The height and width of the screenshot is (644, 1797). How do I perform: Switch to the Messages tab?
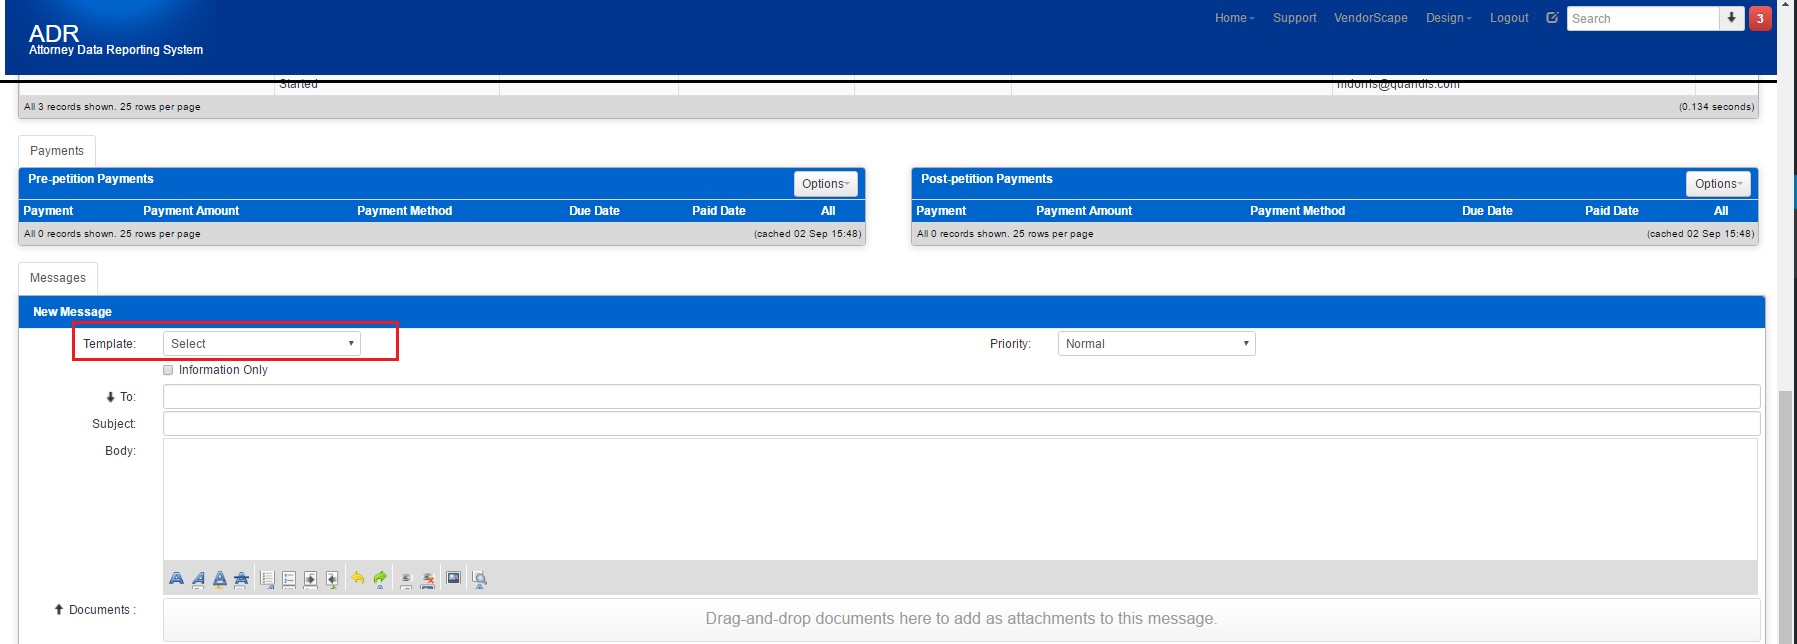click(x=58, y=278)
